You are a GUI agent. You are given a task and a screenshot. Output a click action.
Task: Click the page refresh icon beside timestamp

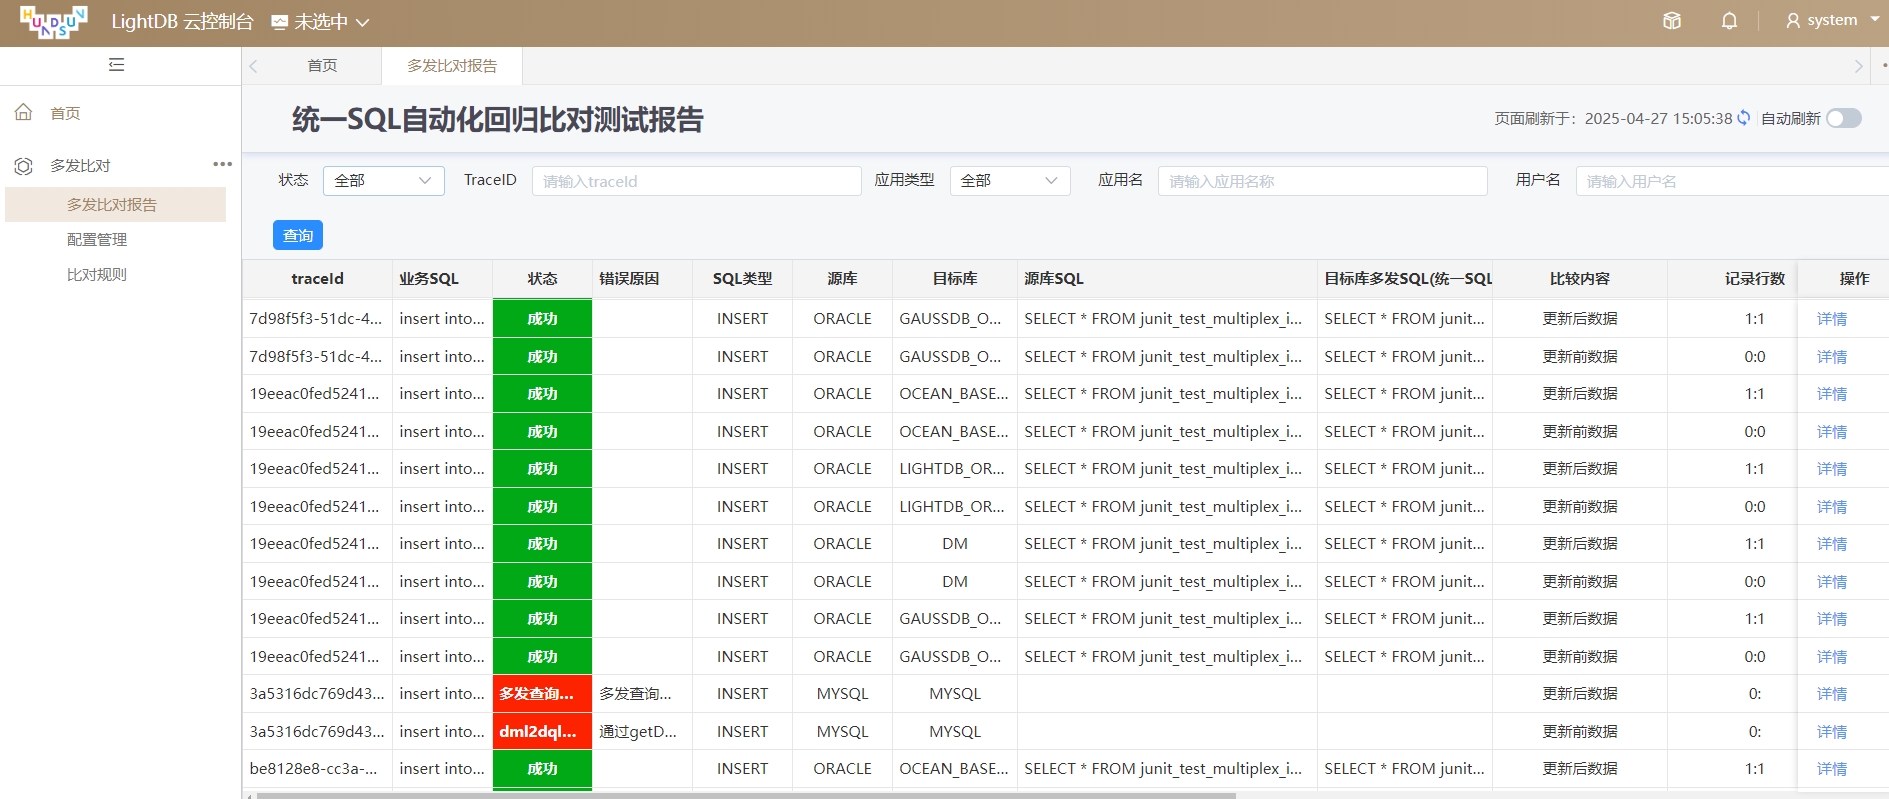tap(1744, 118)
